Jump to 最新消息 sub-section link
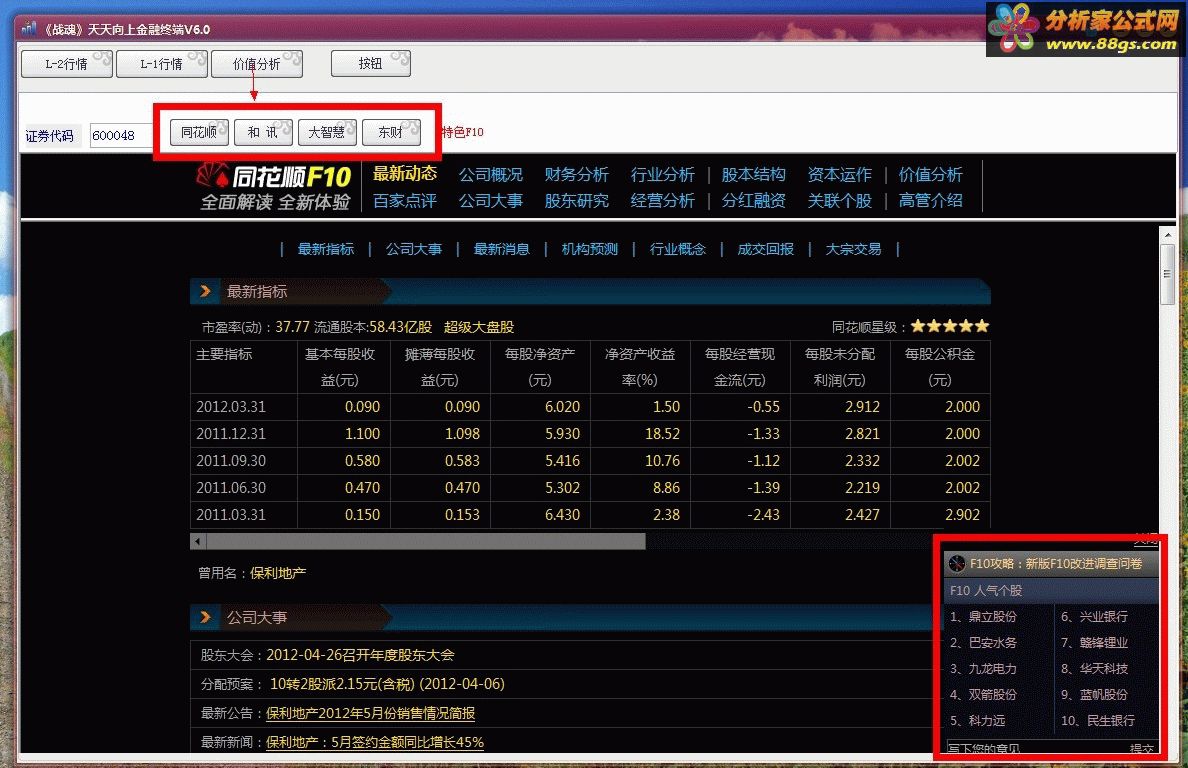Screen dimensions: 1188x768 [502, 249]
